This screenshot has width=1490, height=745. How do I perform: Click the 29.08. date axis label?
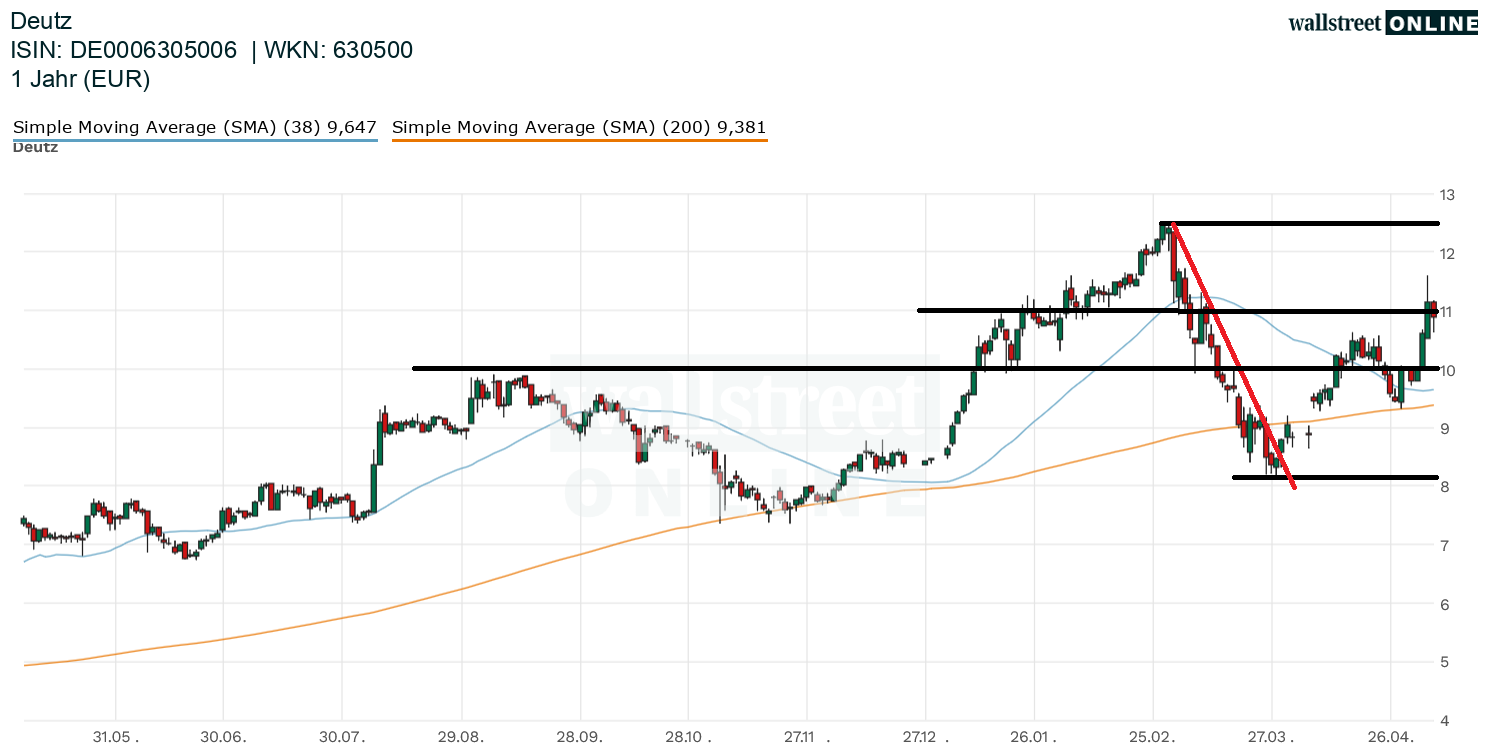pos(461,735)
